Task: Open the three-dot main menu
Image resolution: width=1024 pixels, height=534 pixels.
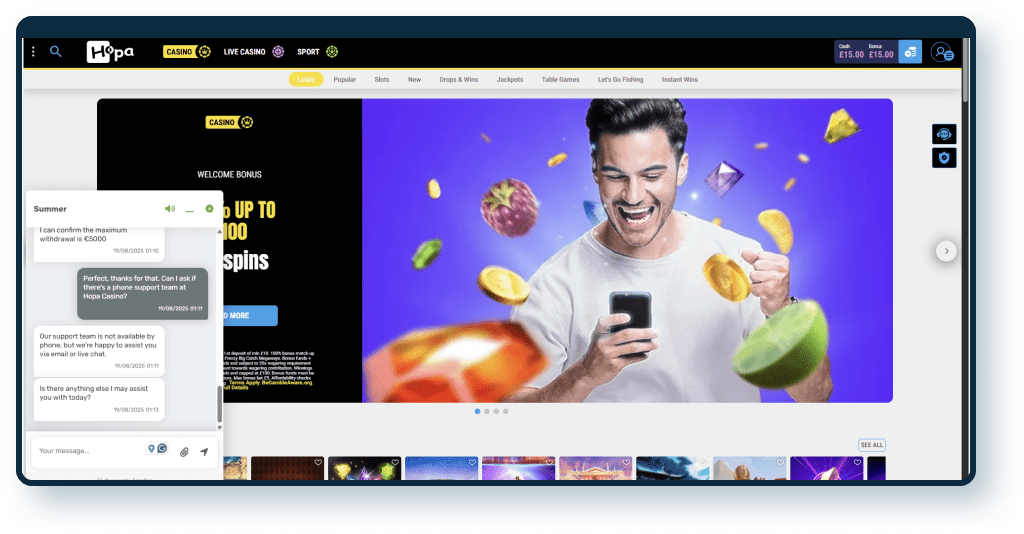Action: (33, 52)
